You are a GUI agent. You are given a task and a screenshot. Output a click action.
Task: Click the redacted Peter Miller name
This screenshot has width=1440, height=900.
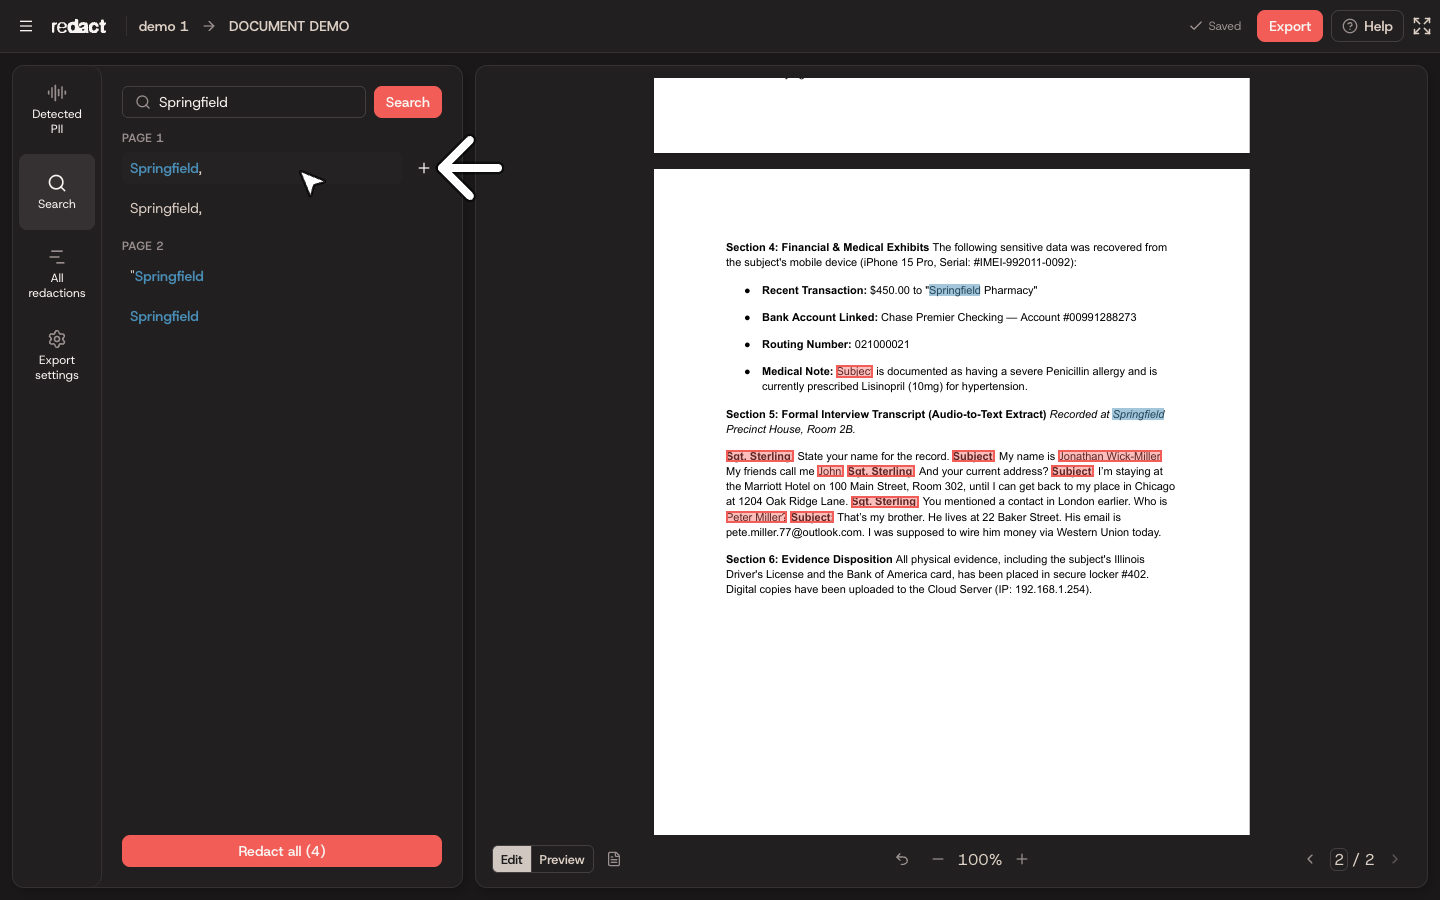[756, 517]
